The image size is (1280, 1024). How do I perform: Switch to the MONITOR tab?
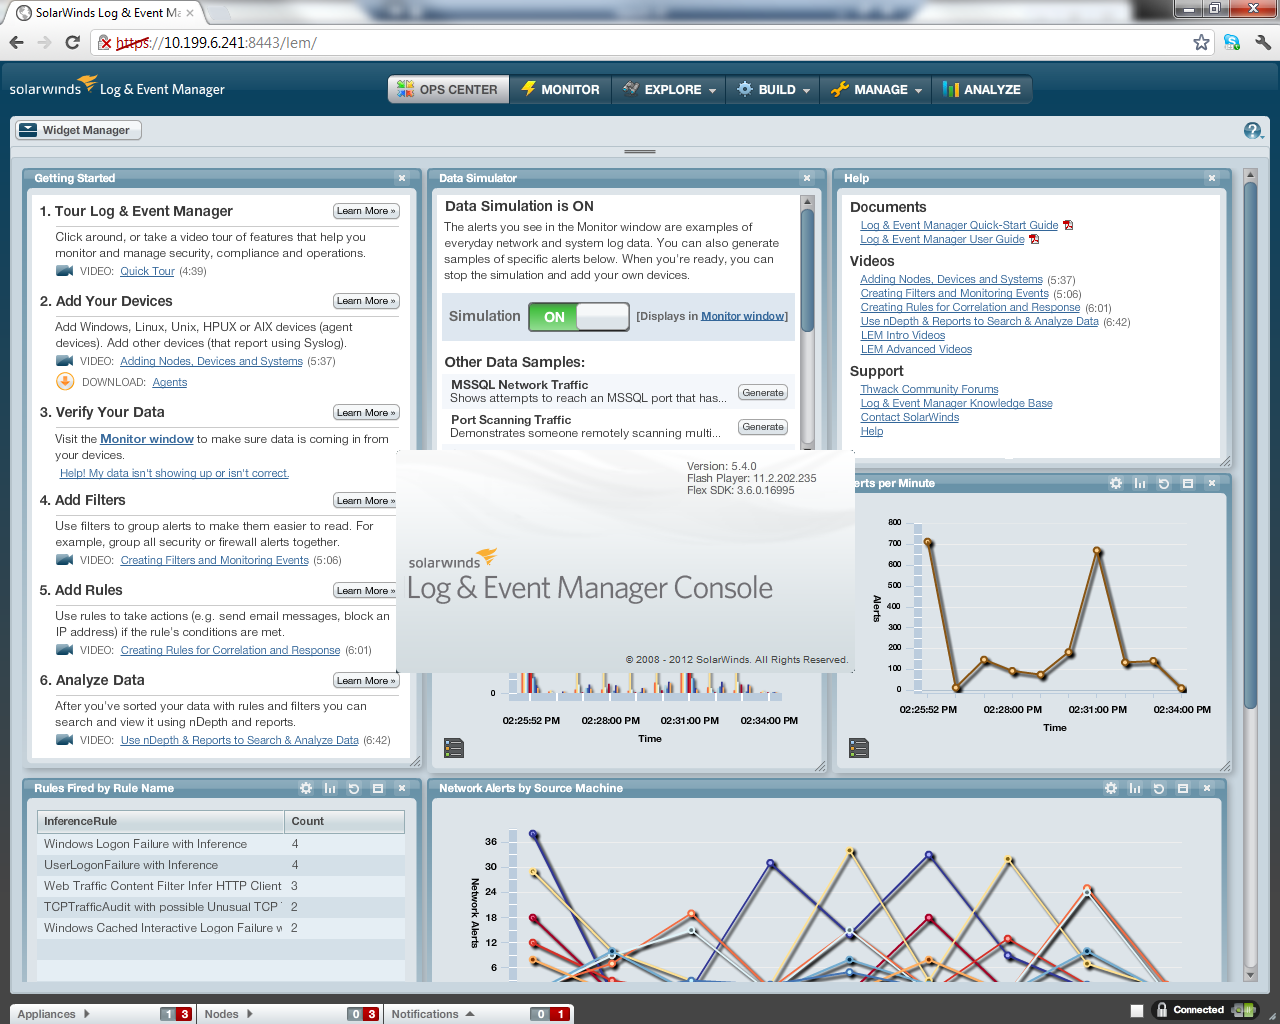pos(561,89)
